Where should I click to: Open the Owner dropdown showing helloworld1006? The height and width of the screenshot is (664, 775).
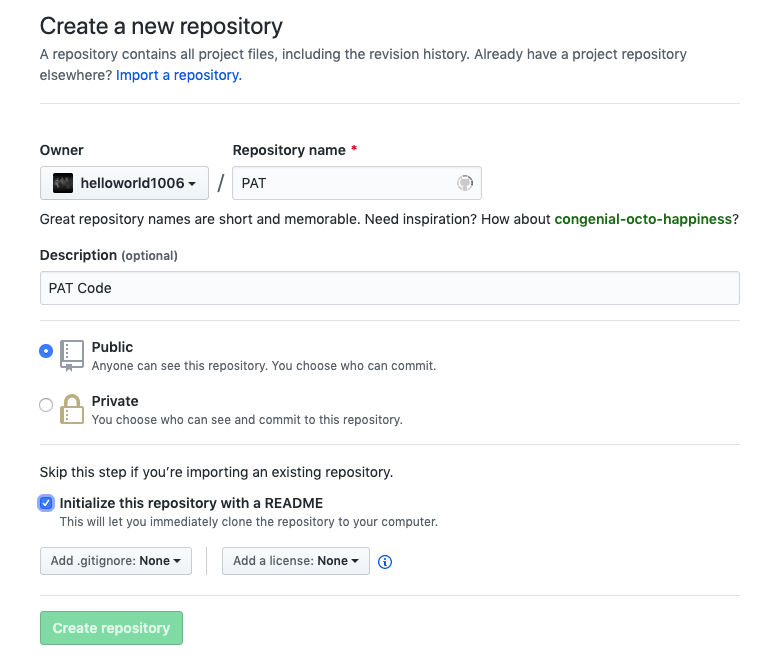[x=124, y=183]
